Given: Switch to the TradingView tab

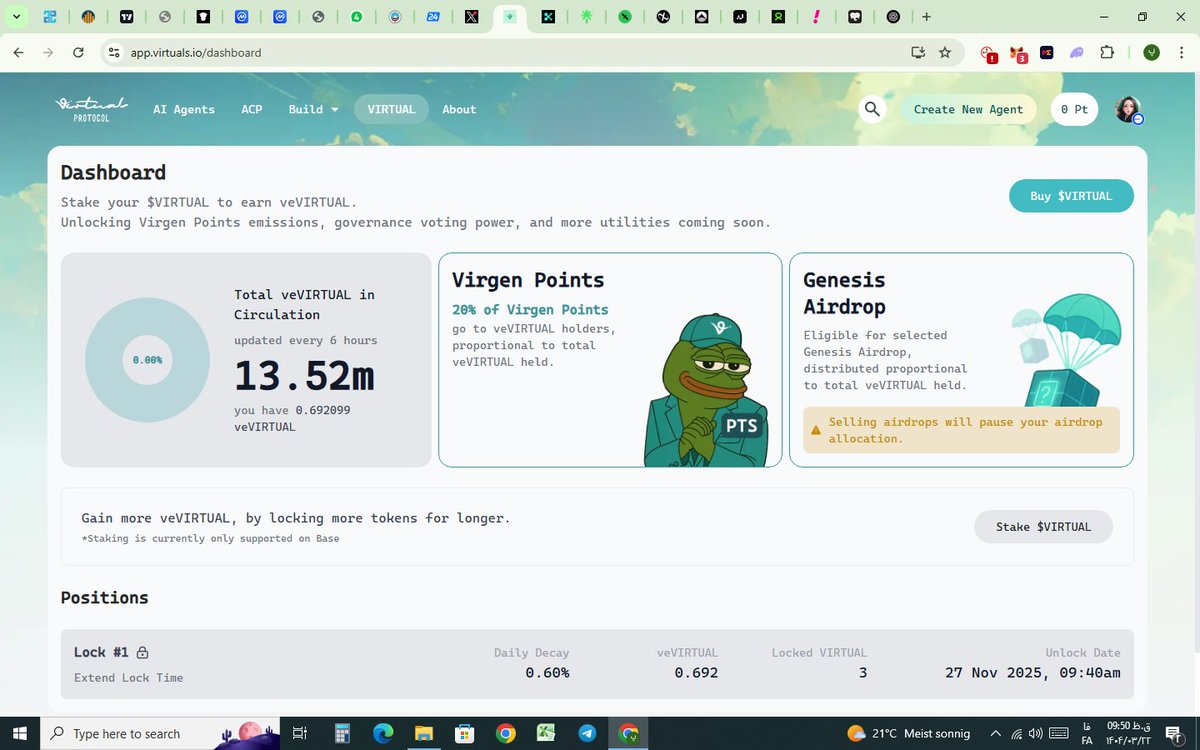Looking at the screenshot, I should click(126, 16).
